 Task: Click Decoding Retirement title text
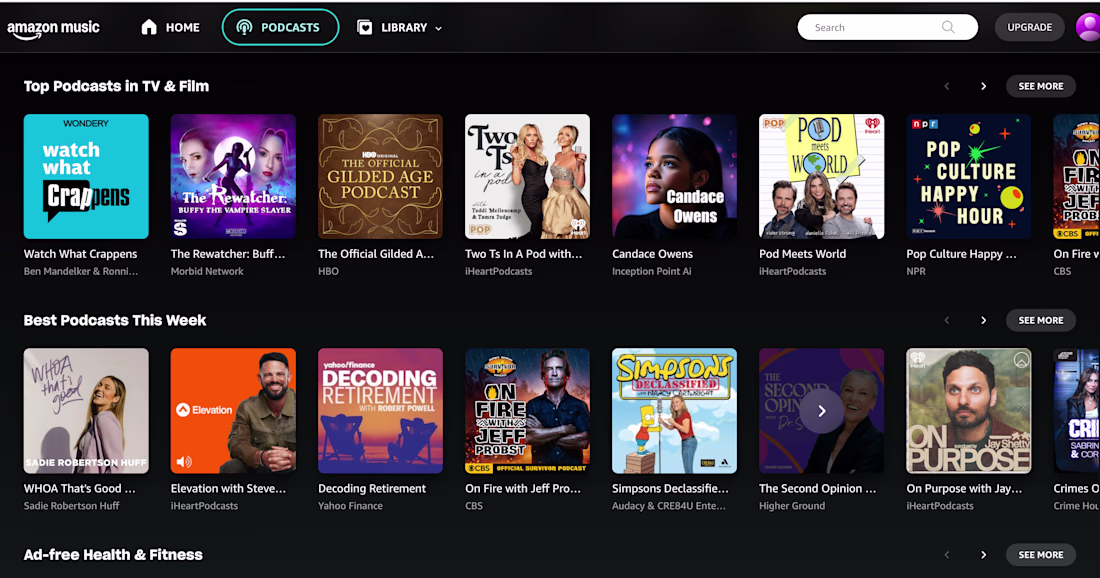pyautogui.click(x=372, y=488)
